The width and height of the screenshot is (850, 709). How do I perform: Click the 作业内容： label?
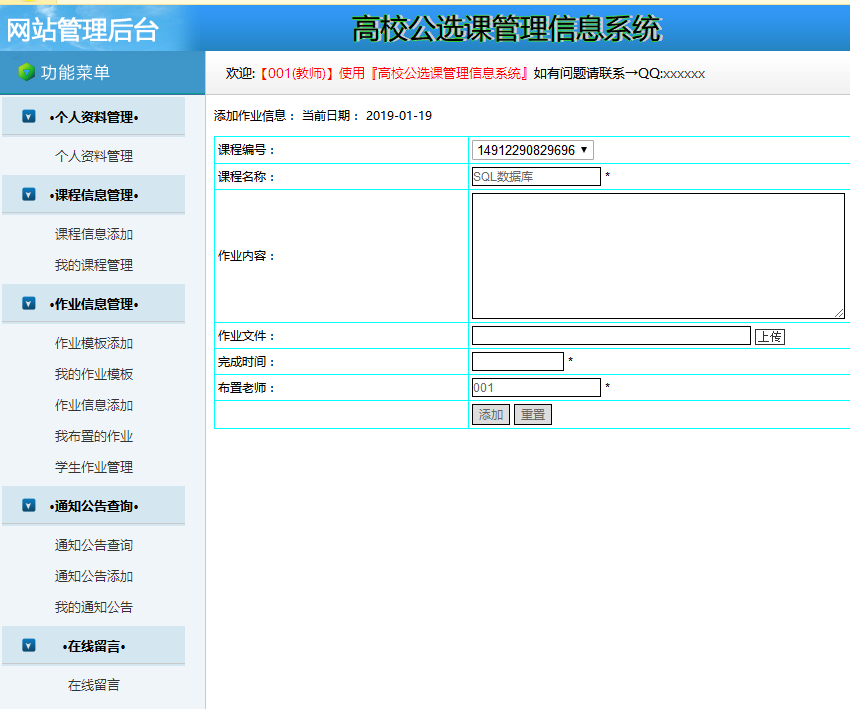(246, 256)
